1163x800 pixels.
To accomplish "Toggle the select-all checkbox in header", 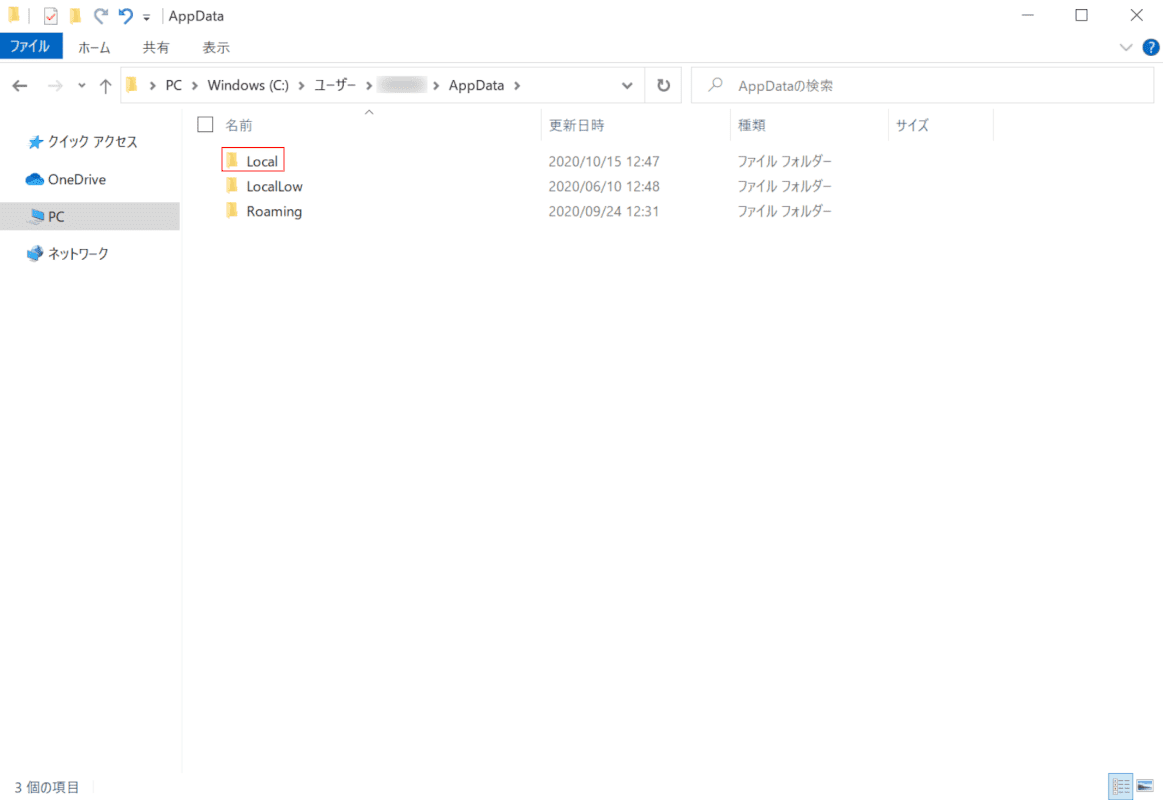I will coord(205,125).
